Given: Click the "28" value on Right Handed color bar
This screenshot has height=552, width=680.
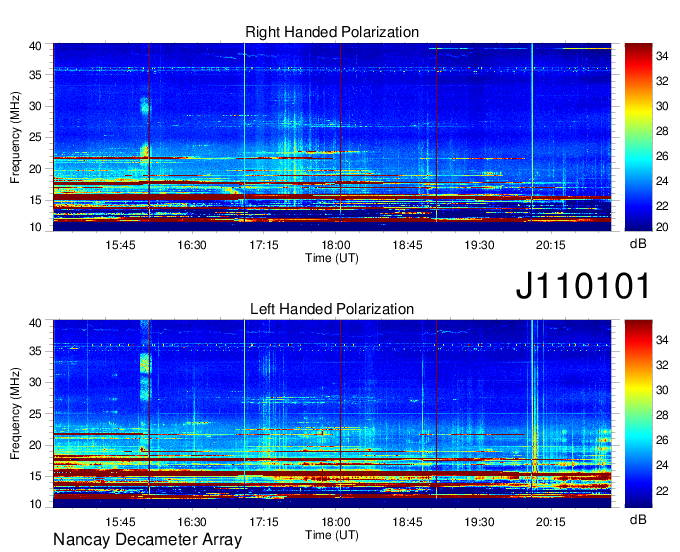Looking at the screenshot, I should [662, 131].
